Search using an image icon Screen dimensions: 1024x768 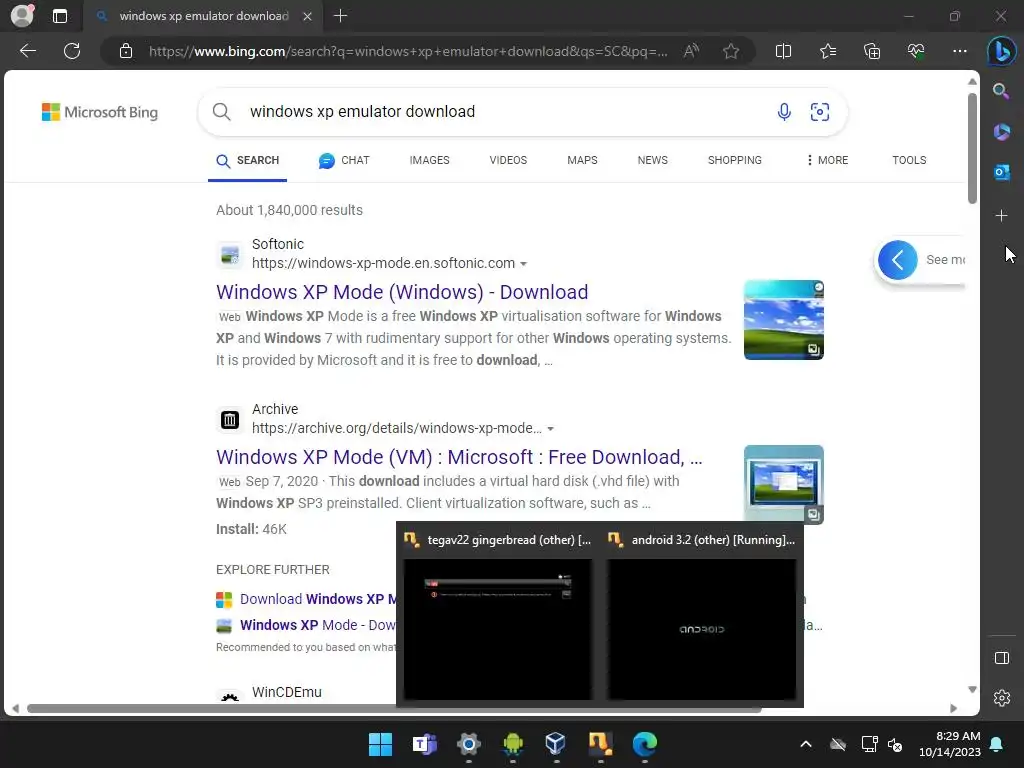click(820, 112)
